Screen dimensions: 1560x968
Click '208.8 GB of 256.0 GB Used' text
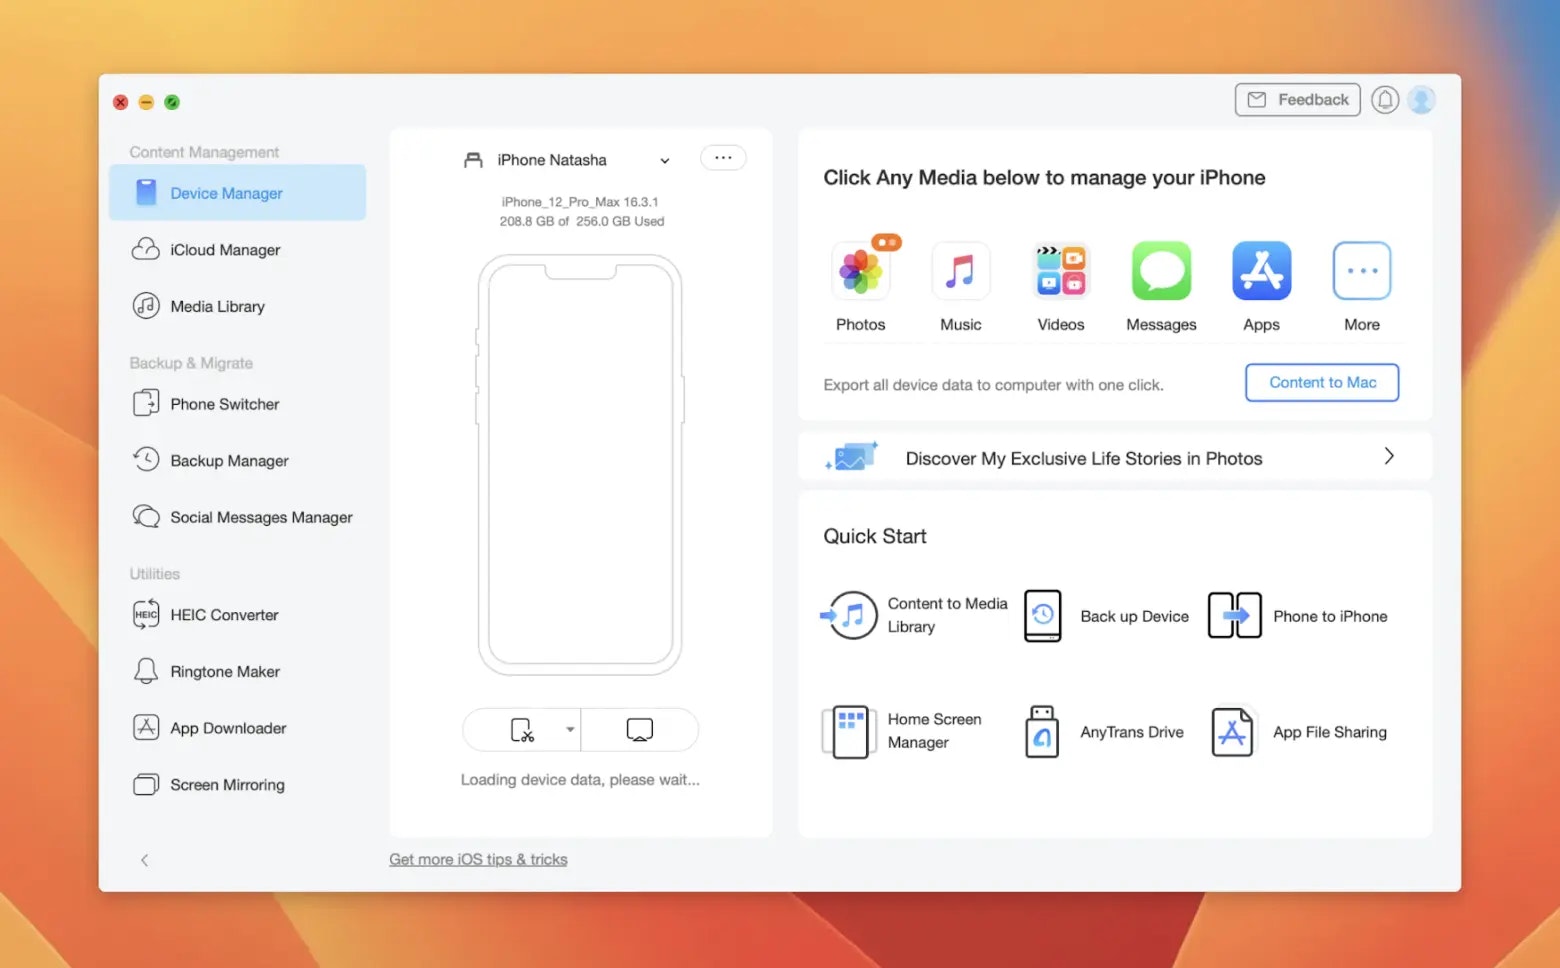click(582, 221)
